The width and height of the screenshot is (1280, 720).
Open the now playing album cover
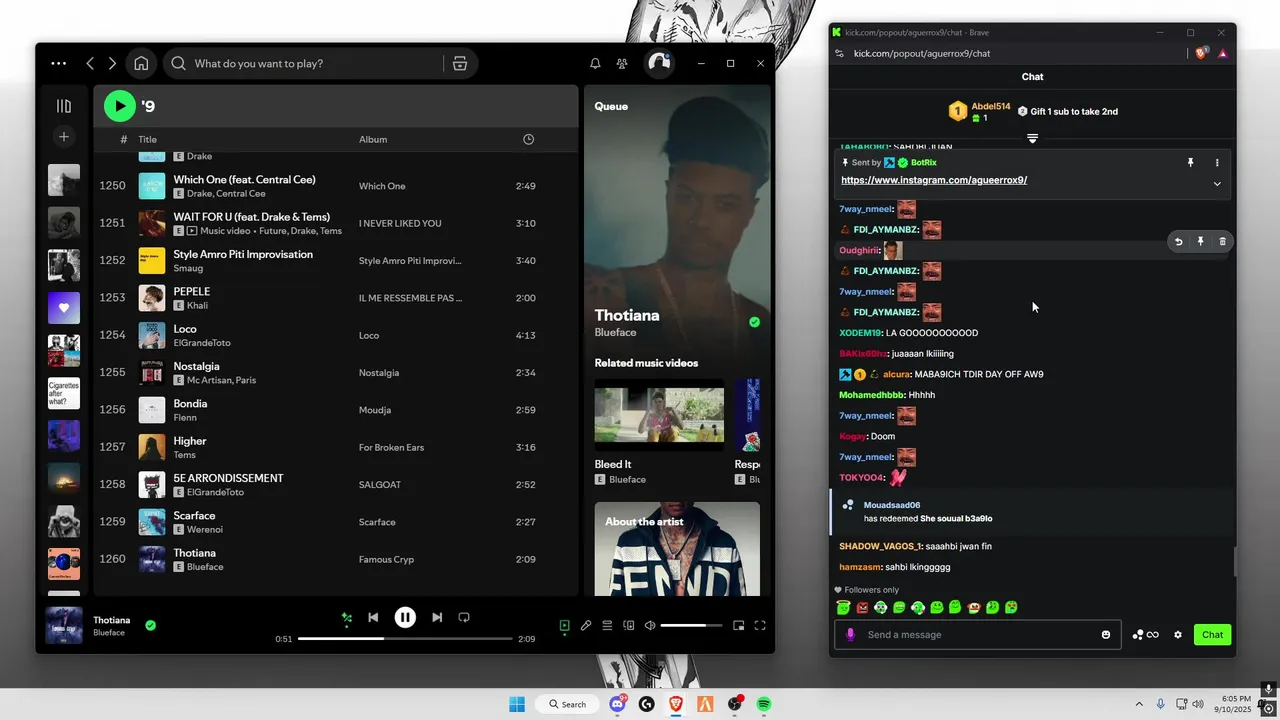[64, 626]
